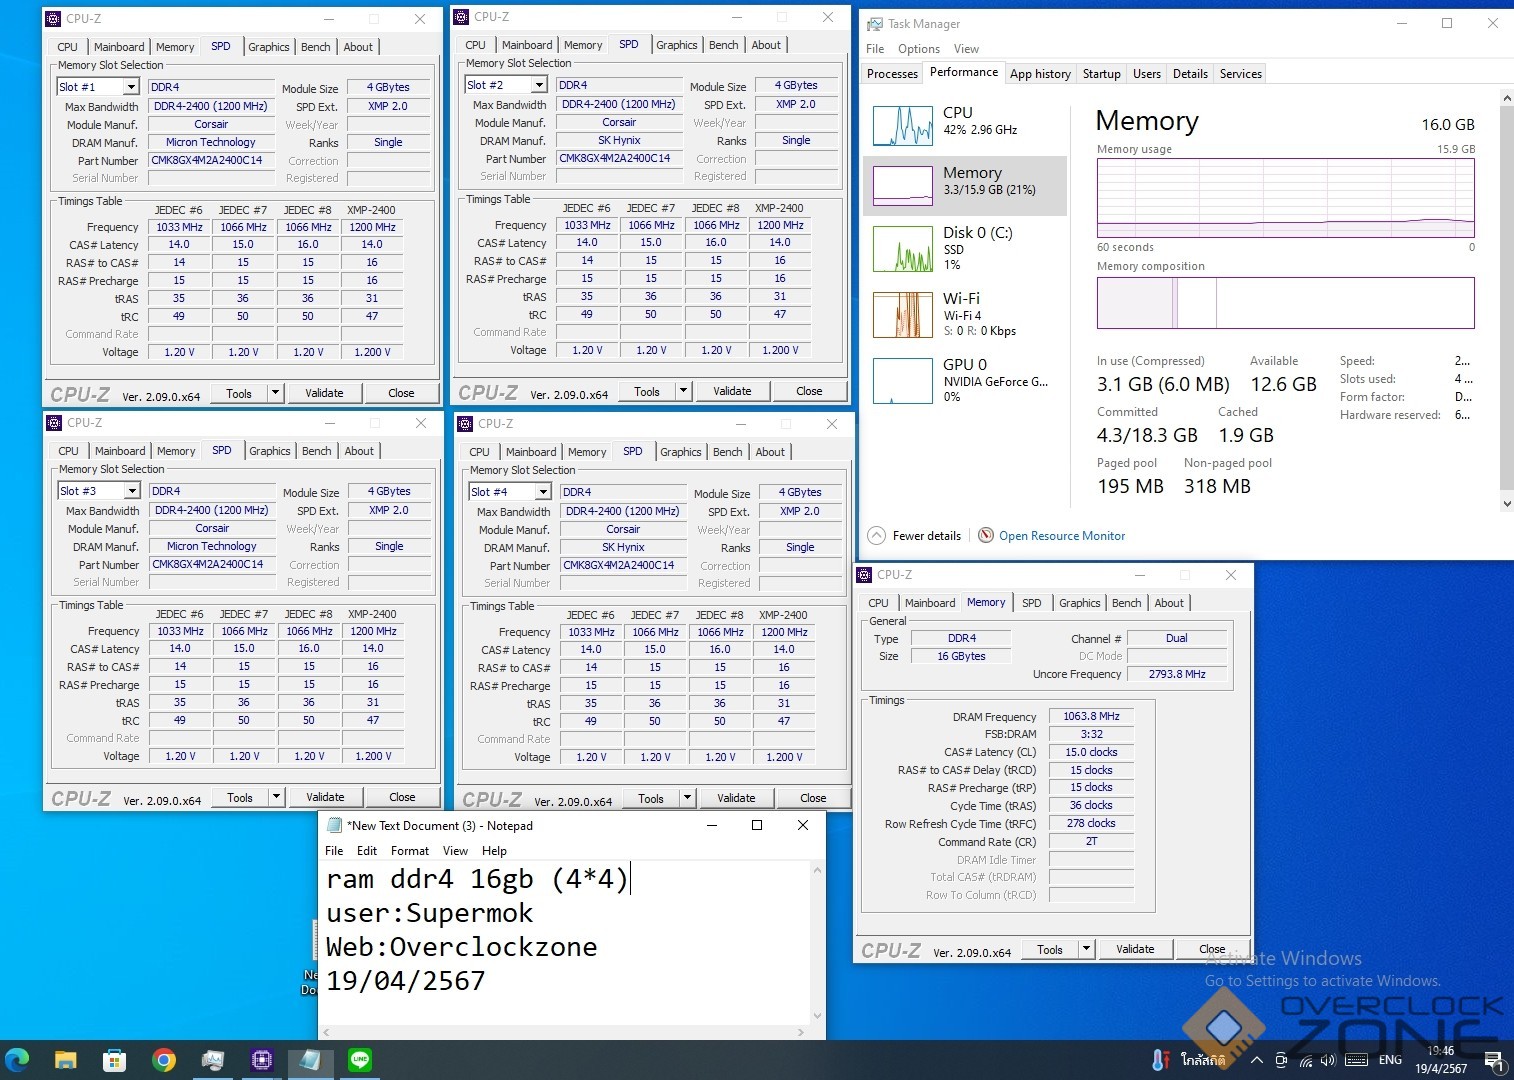The image size is (1514, 1080).
Task: Open Microsoft Edge from the taskbar
Action: [x=18, y=1060]
